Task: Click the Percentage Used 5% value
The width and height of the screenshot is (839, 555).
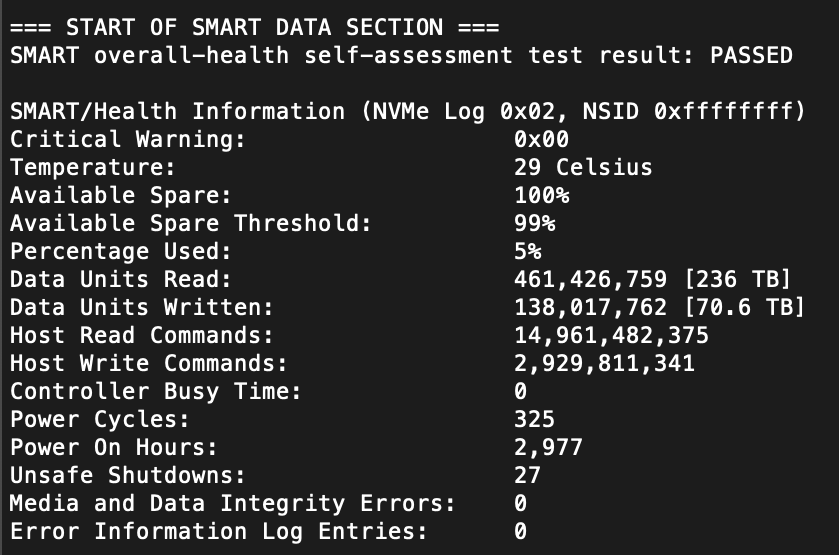Action: pyautogui.click(x=527, y=251)
